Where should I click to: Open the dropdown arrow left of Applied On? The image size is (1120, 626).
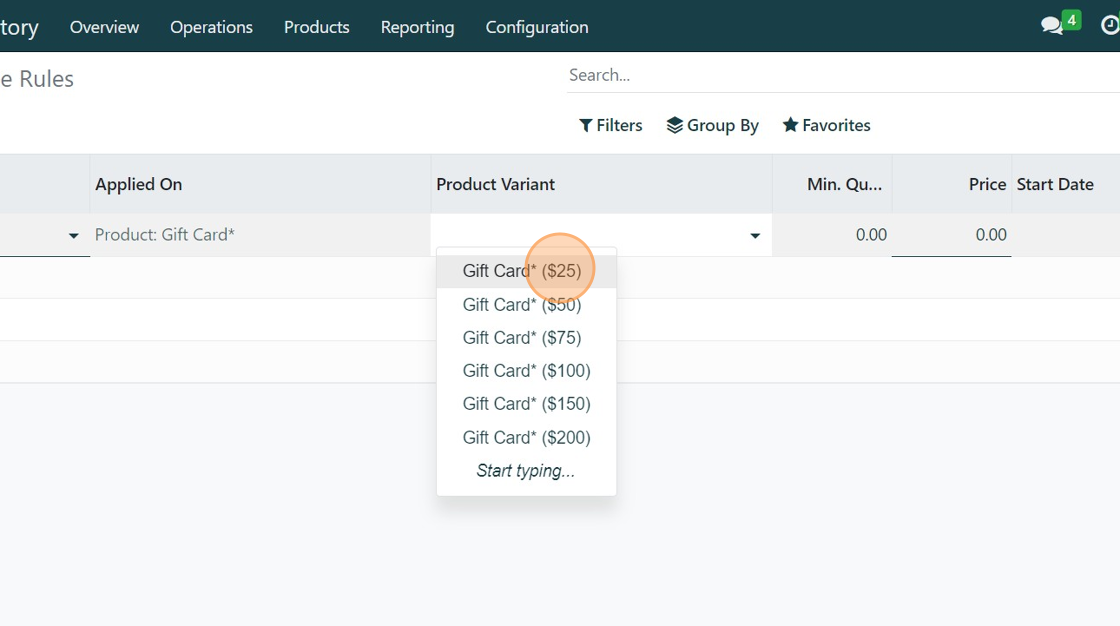click(x=73, y=236)
